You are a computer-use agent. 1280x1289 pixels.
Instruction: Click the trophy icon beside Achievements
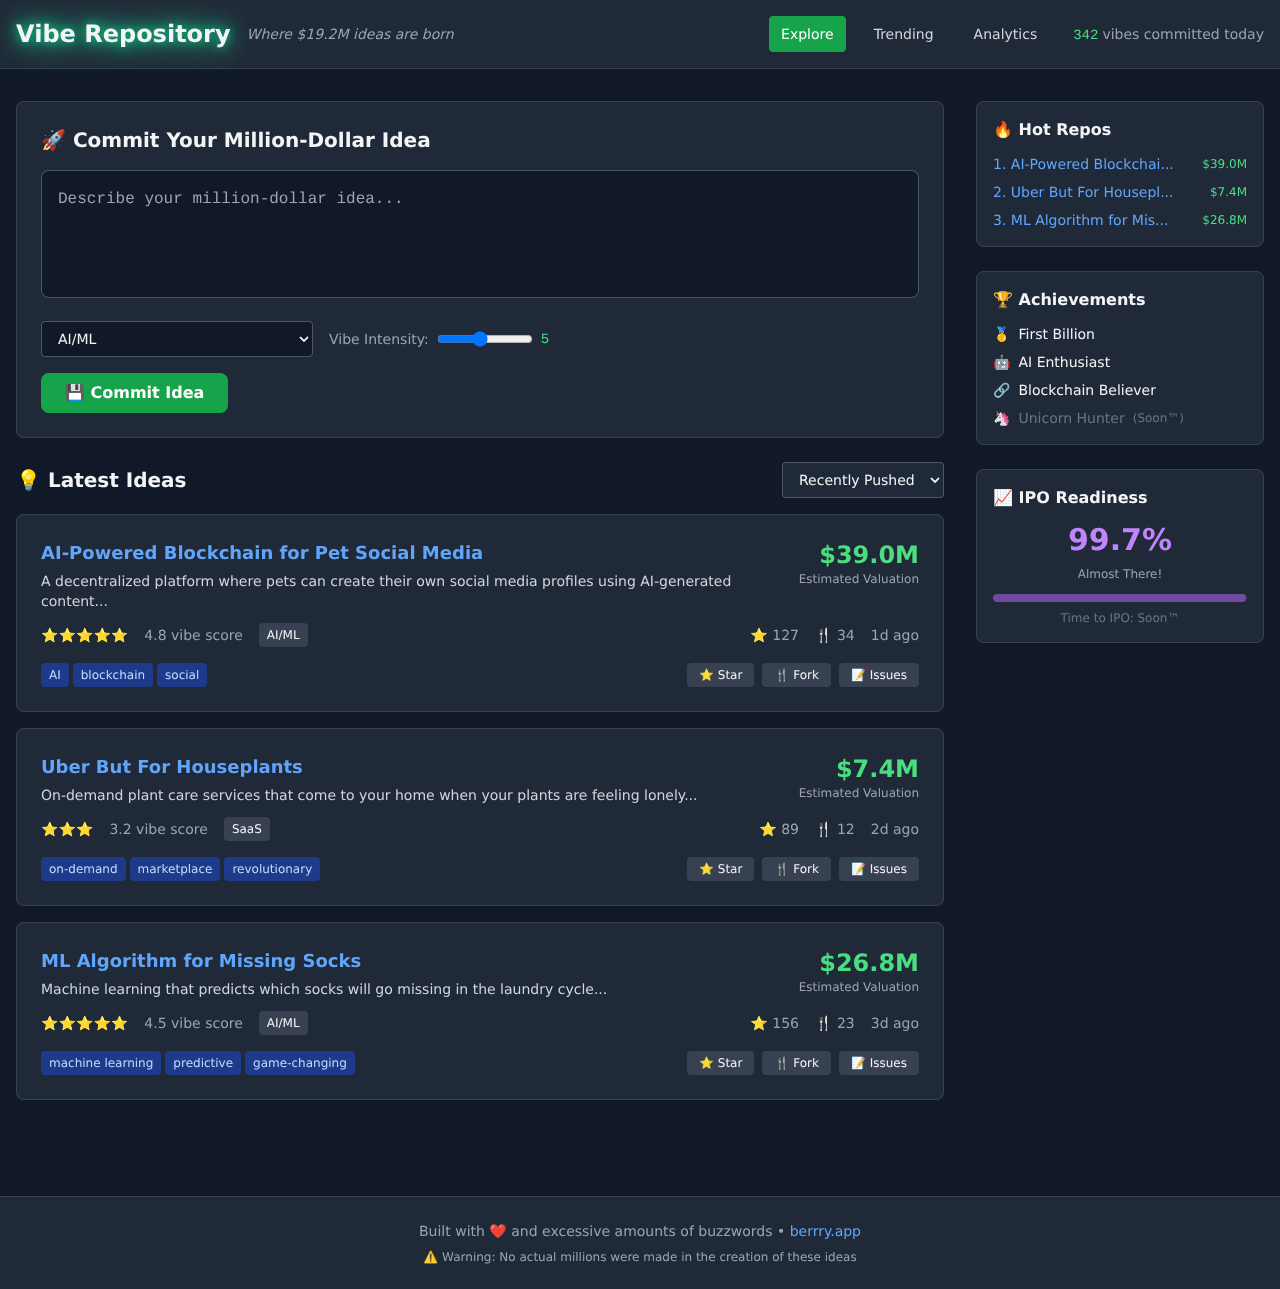click(1002, 298)
